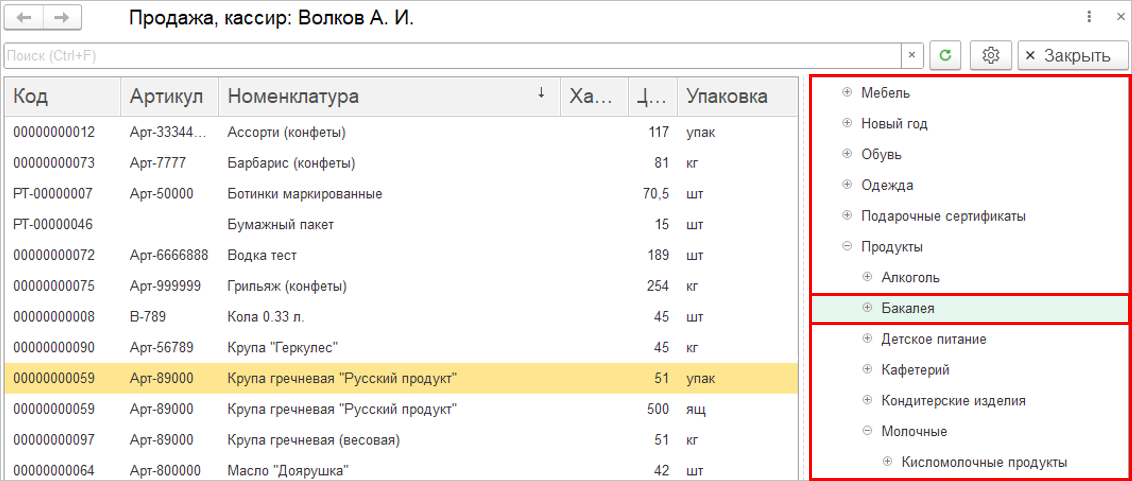Select Кондитерские изделия in the tree
The height and width of the screenshot is (481, 1132).
tap(953, 400)
